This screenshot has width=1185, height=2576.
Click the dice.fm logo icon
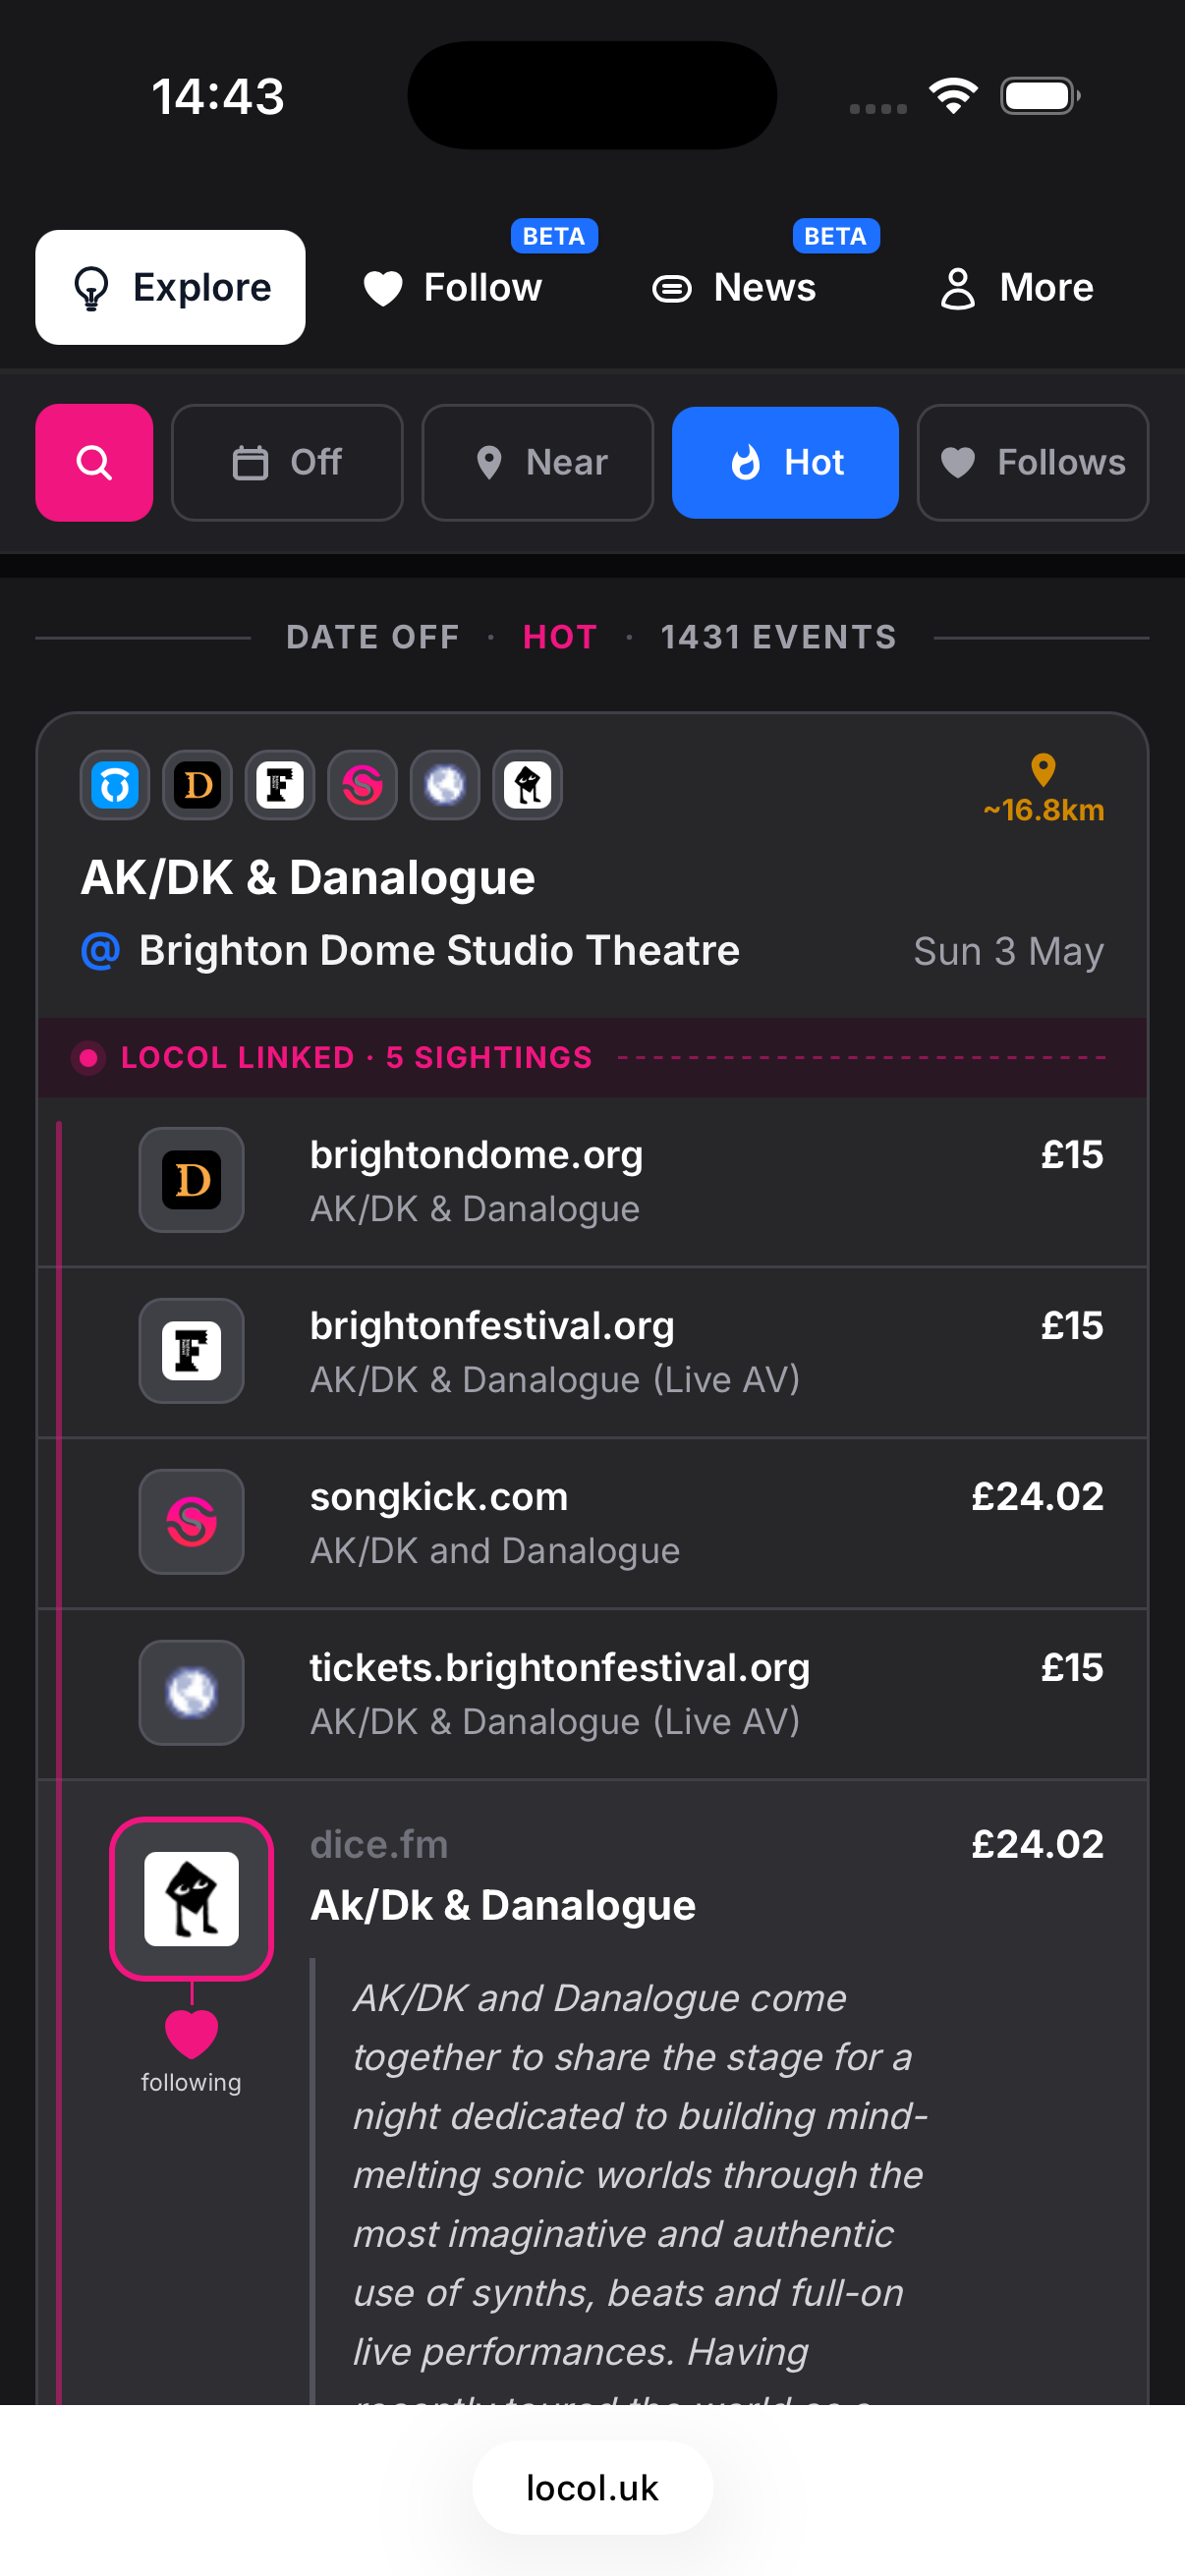pyautogui.click(x=191, y=1898)
